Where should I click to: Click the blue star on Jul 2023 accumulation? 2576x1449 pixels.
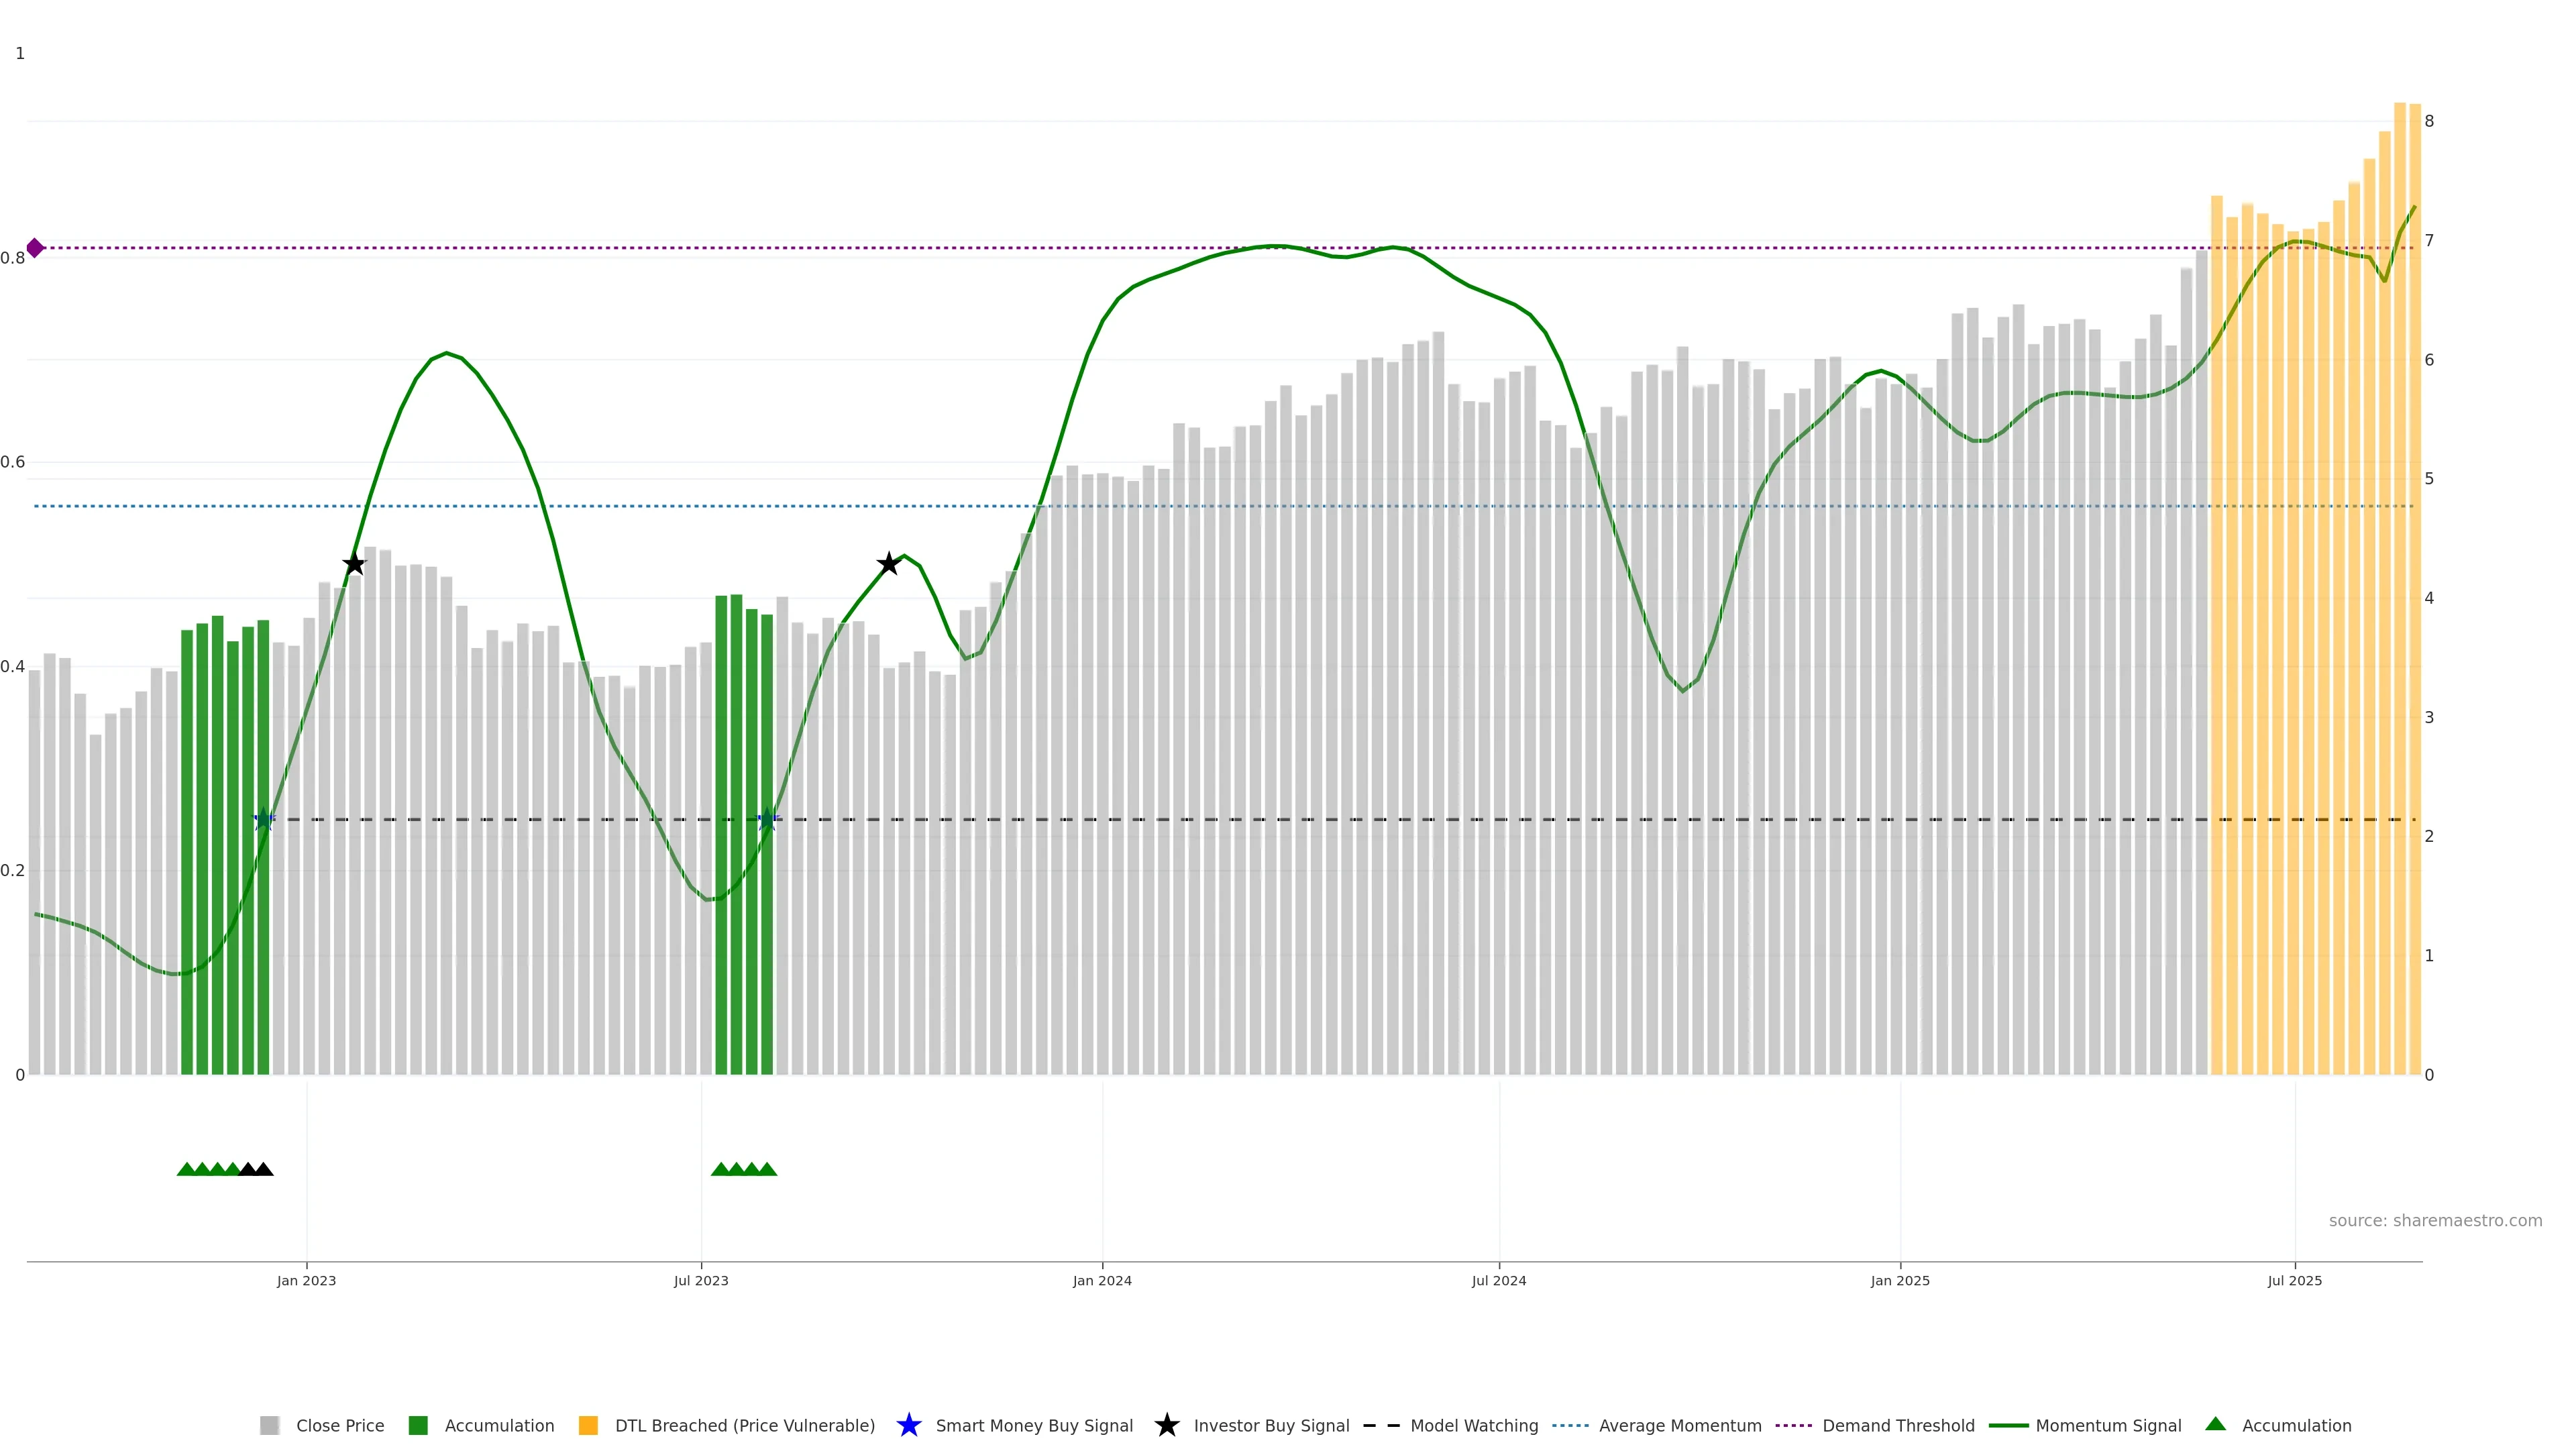point(767,820)
